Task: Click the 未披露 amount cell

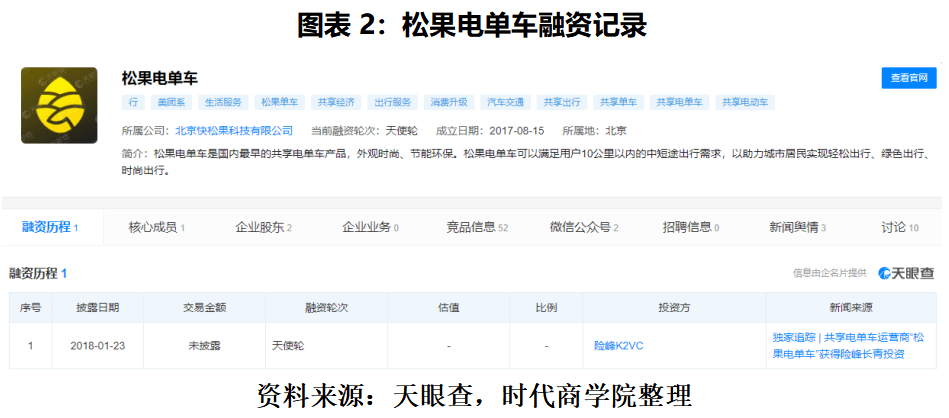Action: pyautogui.click(x=205, y=346)
